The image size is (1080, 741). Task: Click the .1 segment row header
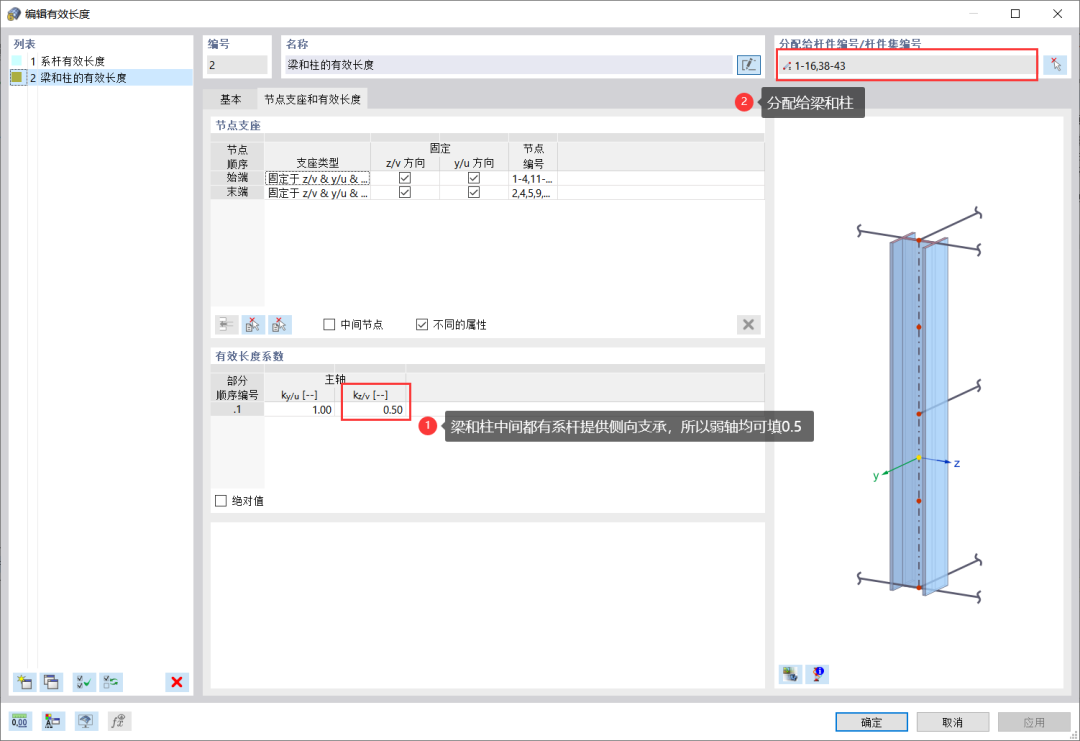[238, 410]
